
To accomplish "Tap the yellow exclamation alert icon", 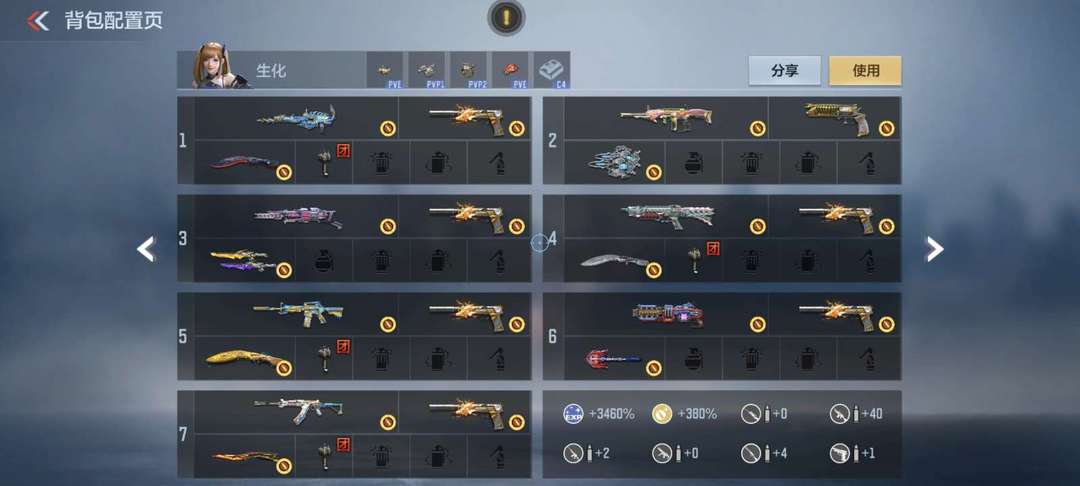I will click(x=506, y=18).
